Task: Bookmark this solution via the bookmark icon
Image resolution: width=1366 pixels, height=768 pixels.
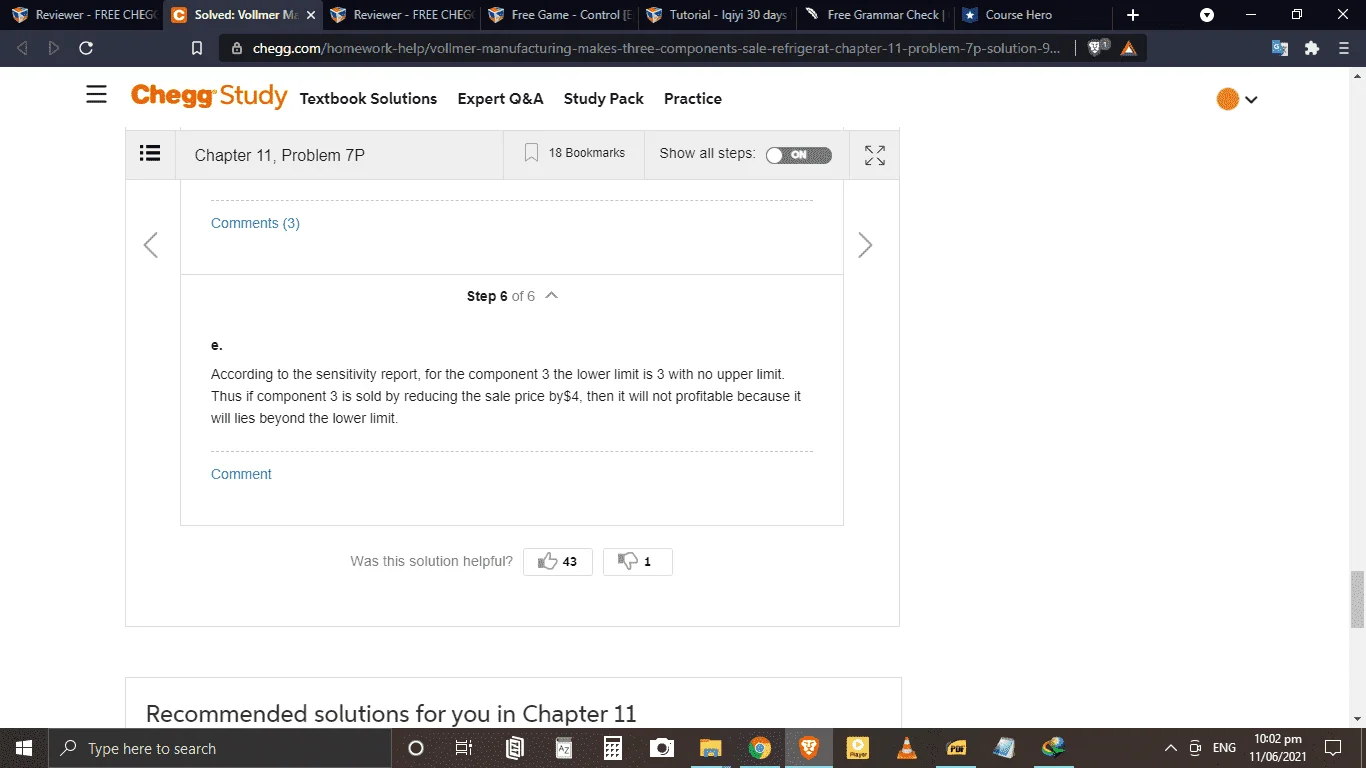Action: [x=531, y=153]
